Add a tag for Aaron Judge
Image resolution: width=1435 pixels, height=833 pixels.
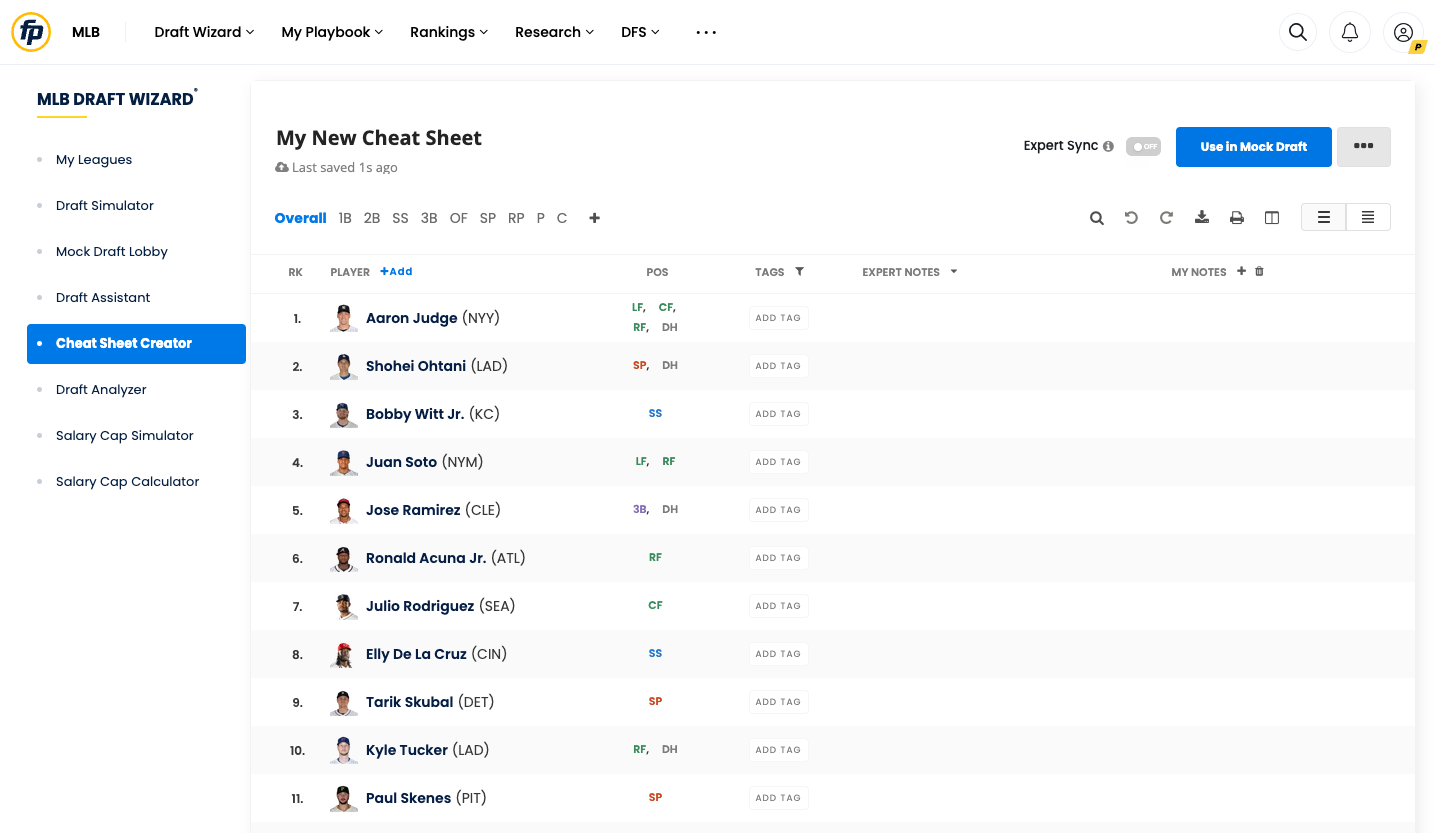pyautogui.click(x=778, y=317)
